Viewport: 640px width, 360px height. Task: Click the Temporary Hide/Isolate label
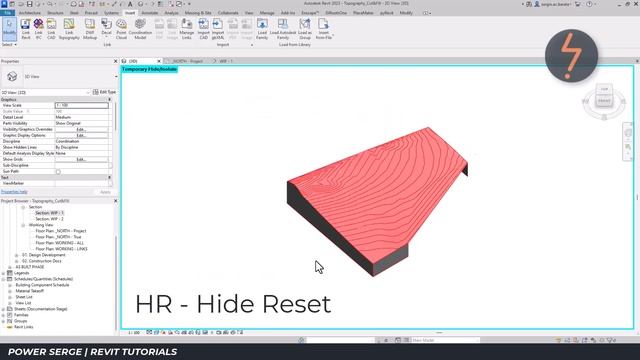pos(149,69)
